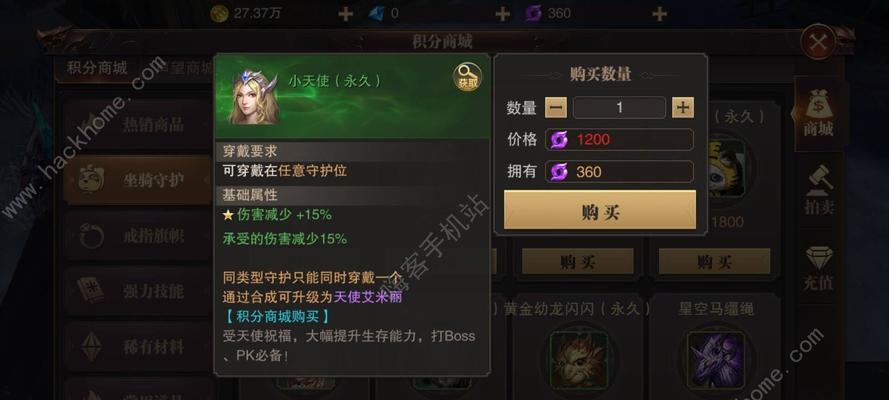Select the 戒指旗帜 category
Image resolution: width=889 pixels, height=400 pixels.
[x=138, y=236]
